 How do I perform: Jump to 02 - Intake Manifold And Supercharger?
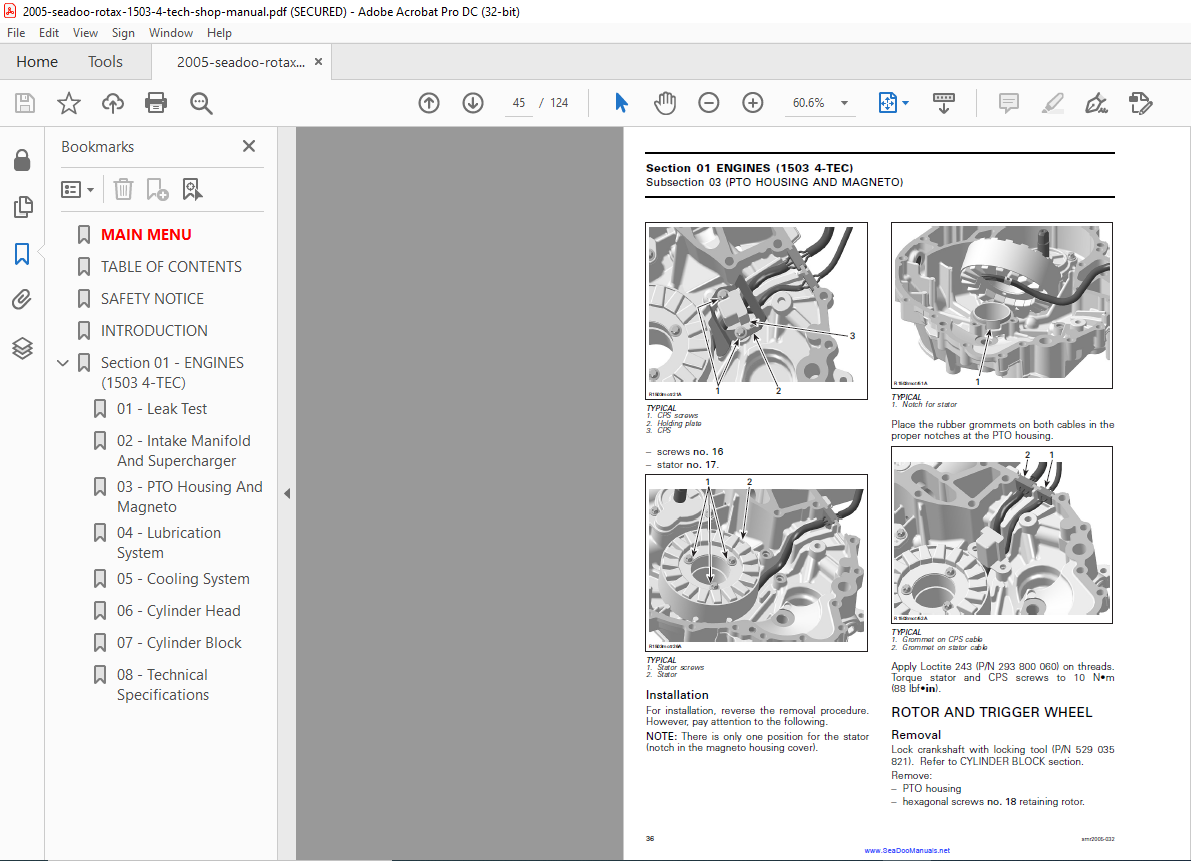click(183, 451)
